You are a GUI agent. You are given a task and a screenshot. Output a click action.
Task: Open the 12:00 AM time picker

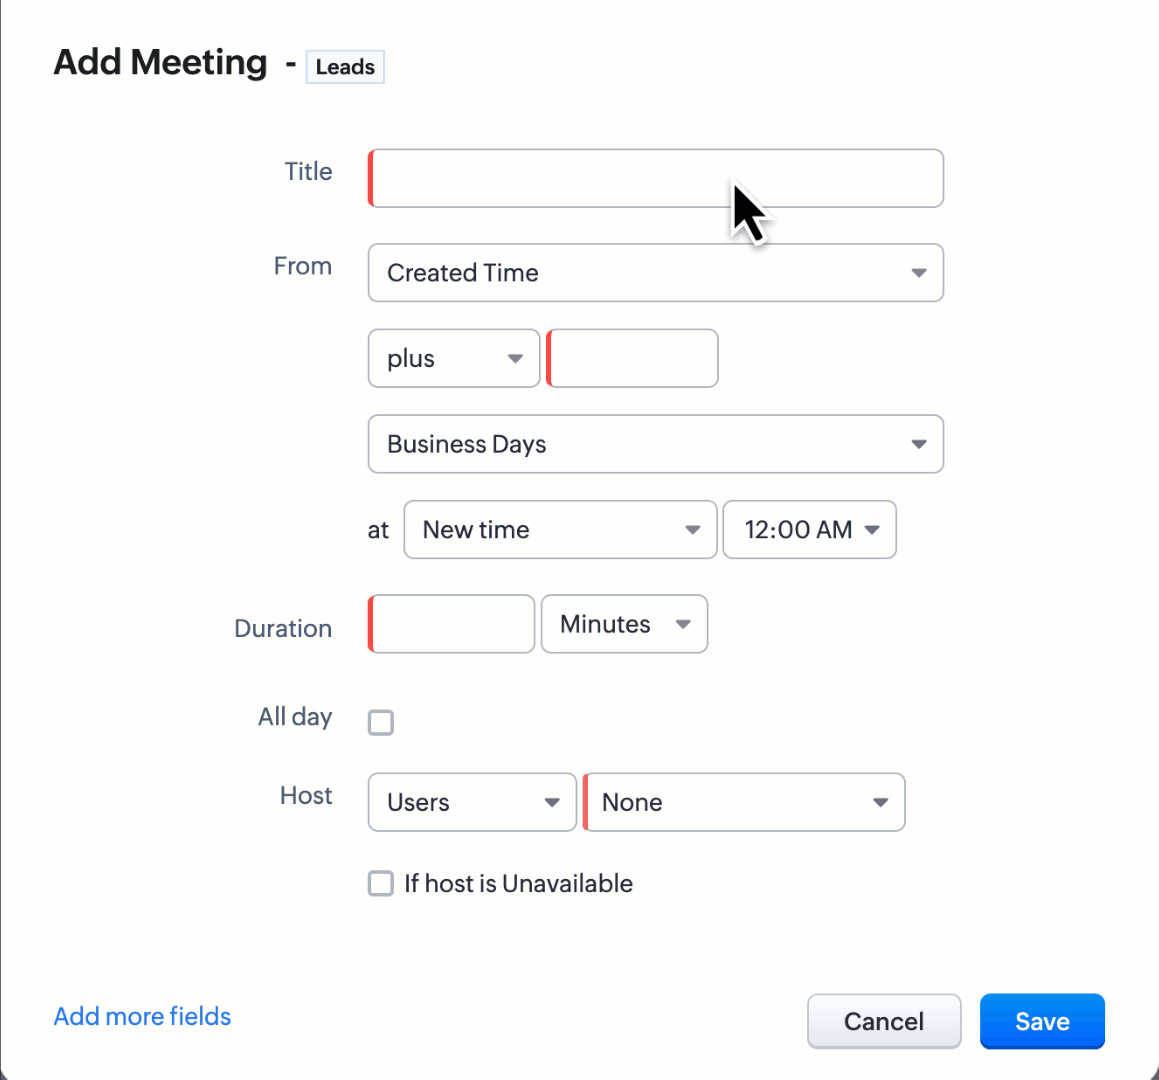tap(809, 530)
